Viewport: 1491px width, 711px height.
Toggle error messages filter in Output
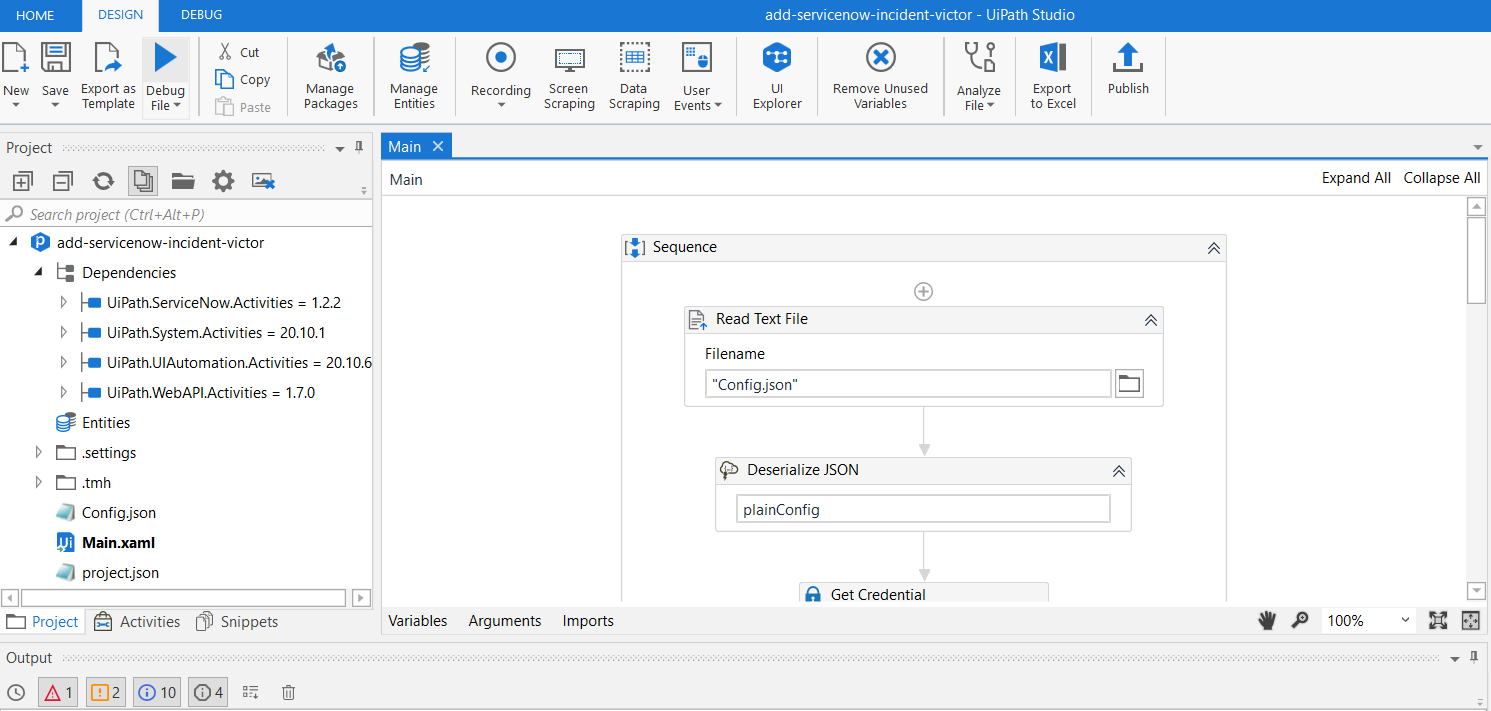pos(58,692)
